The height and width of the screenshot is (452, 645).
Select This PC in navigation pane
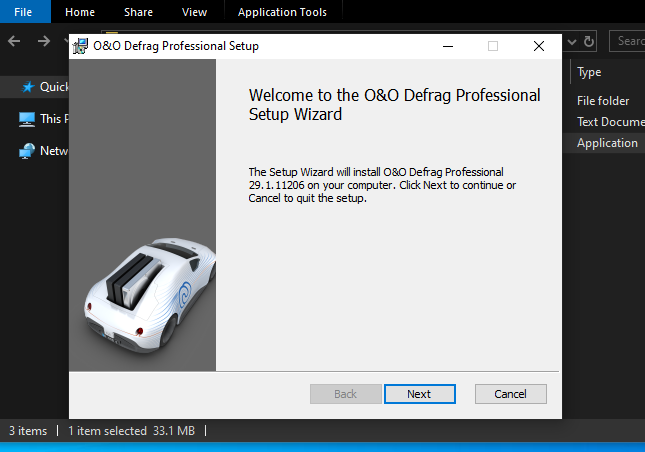coord(35,119)
